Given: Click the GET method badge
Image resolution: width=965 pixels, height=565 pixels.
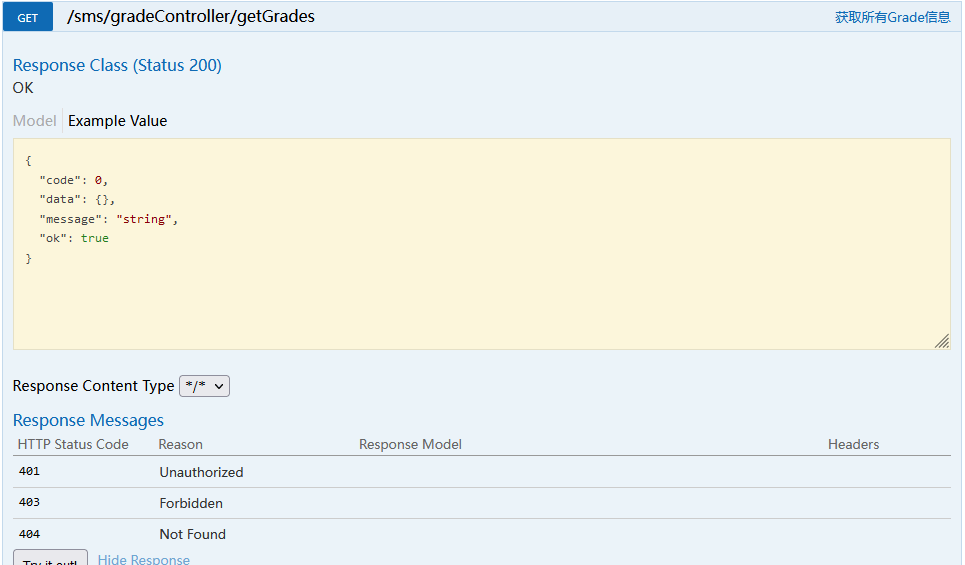Looking at the screenshot, I should coord(28,17).
